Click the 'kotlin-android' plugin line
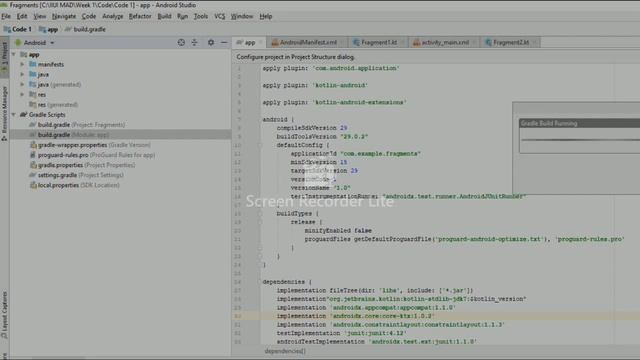 point(315,85)
